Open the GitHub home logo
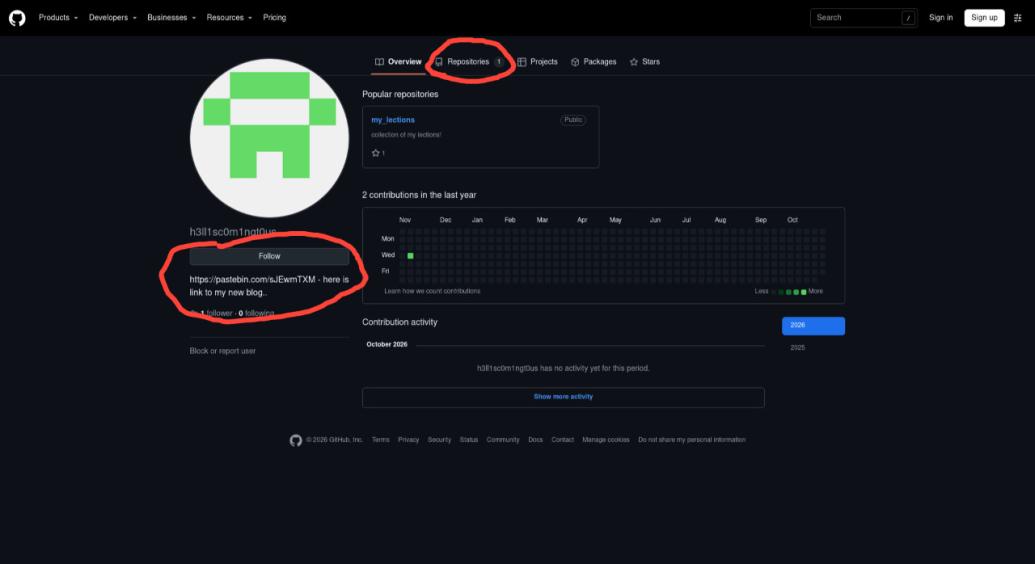 [17, 18]
